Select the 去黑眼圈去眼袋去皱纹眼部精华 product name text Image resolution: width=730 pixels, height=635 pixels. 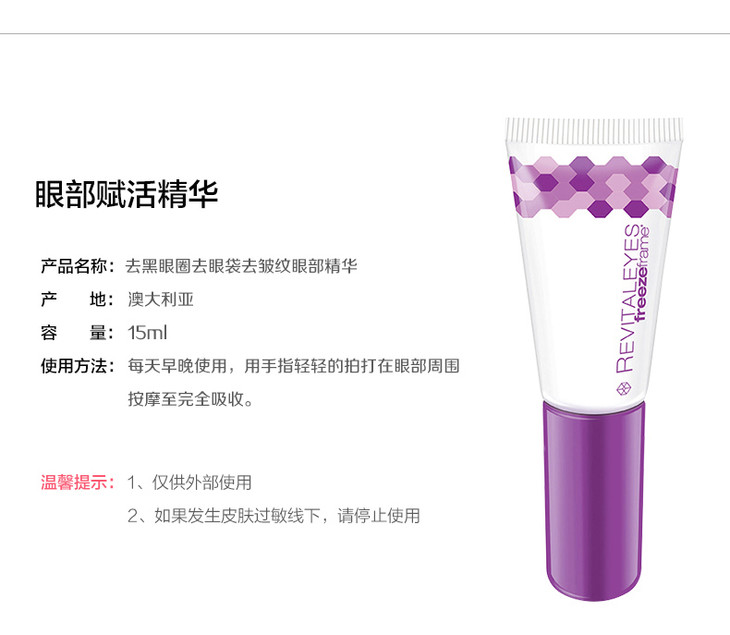pos(241,266)
